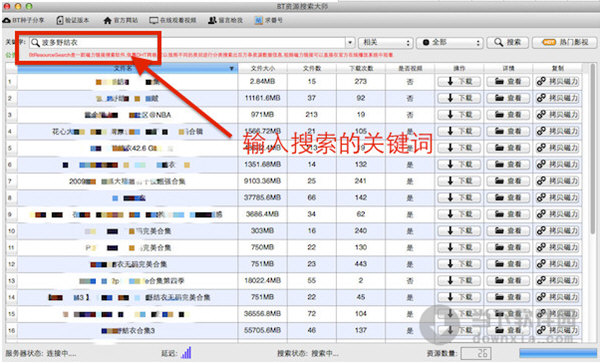Screen dimensions: 600x363
Task: Open the BT种子分享 cloud toolbar item
Action: (24, 20)
